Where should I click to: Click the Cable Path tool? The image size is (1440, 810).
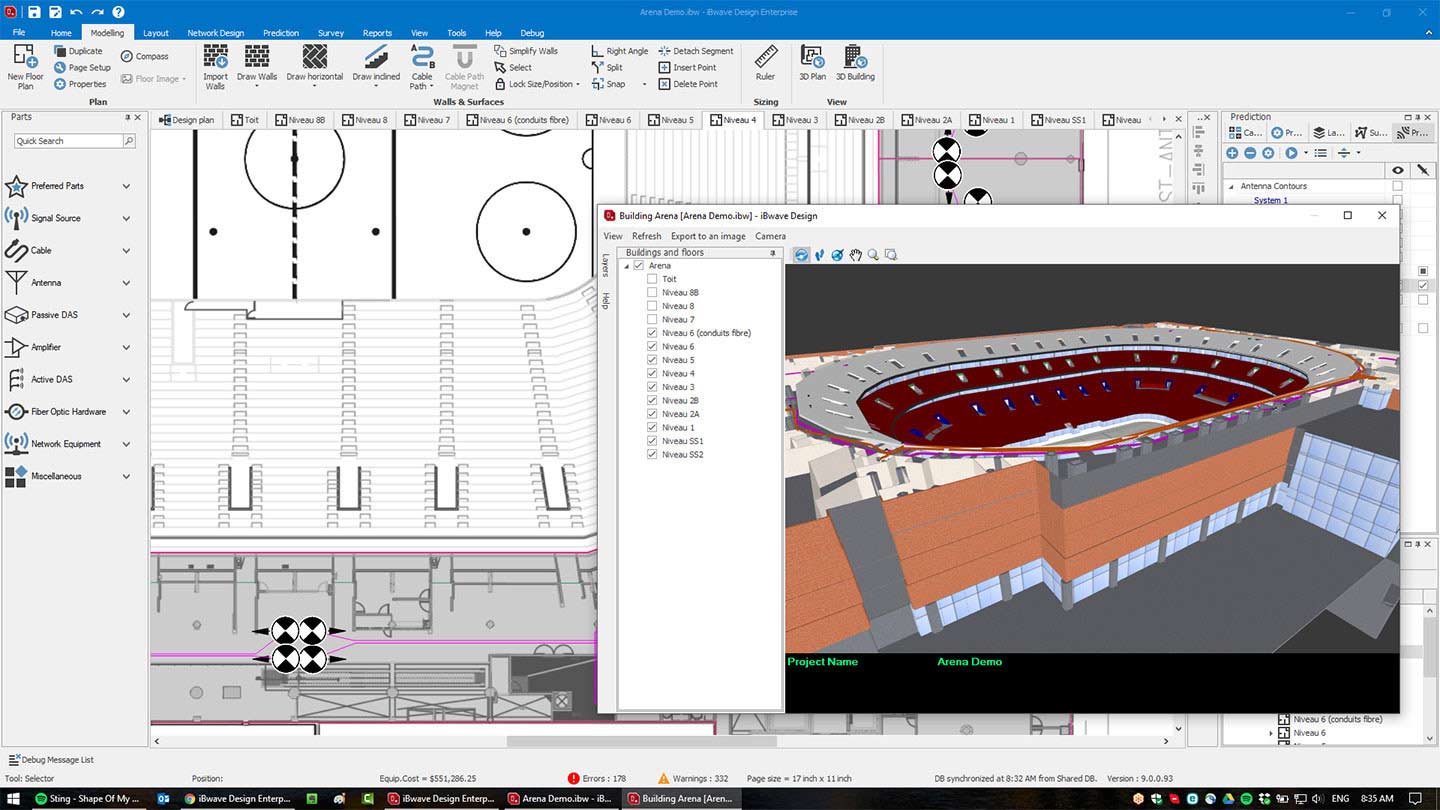422,67
